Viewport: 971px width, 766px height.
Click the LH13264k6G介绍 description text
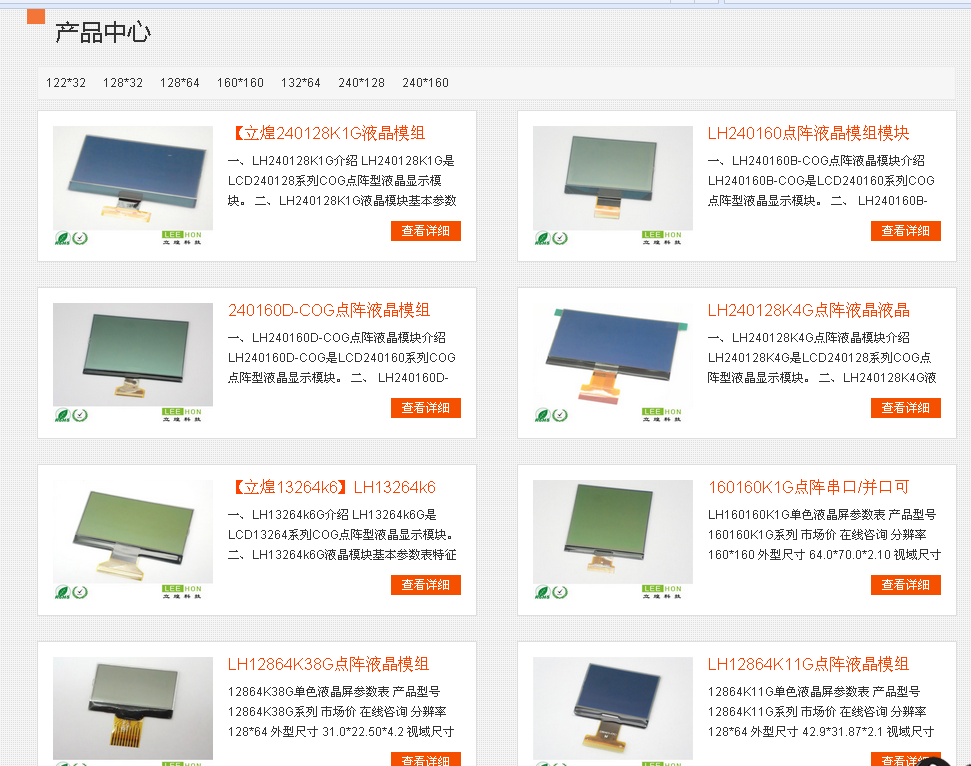tap(342, 535)
